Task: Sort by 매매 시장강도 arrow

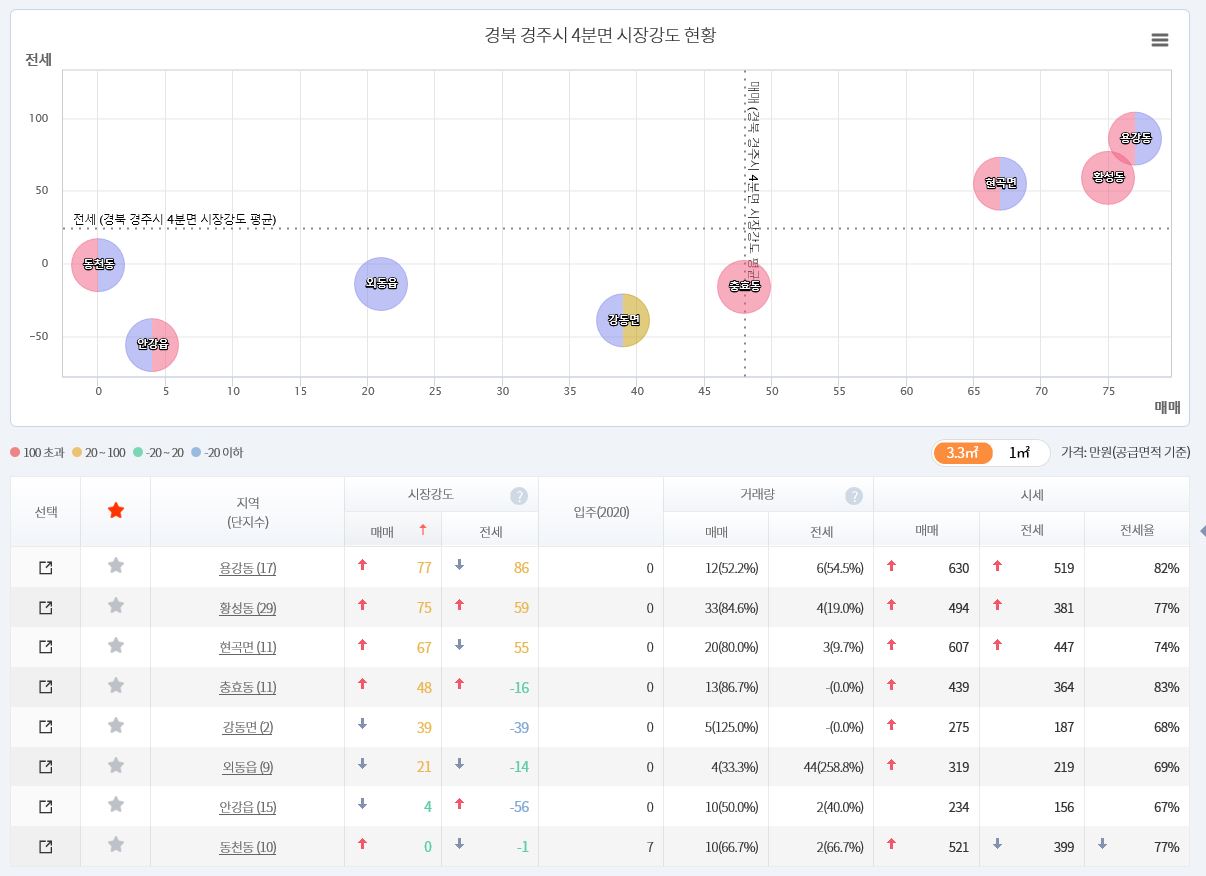Action: [423, 530]
